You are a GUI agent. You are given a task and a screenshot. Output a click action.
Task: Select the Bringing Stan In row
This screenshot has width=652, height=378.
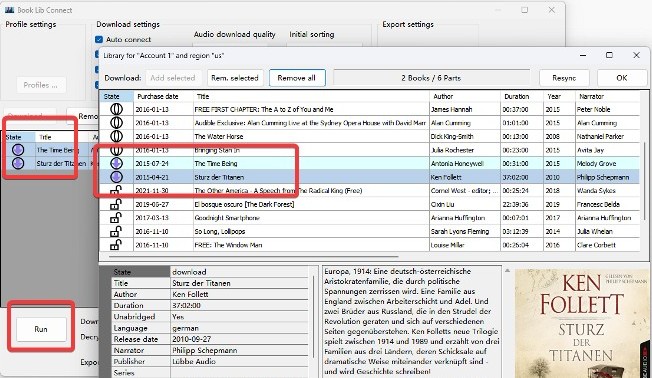[x=369, y=150]
